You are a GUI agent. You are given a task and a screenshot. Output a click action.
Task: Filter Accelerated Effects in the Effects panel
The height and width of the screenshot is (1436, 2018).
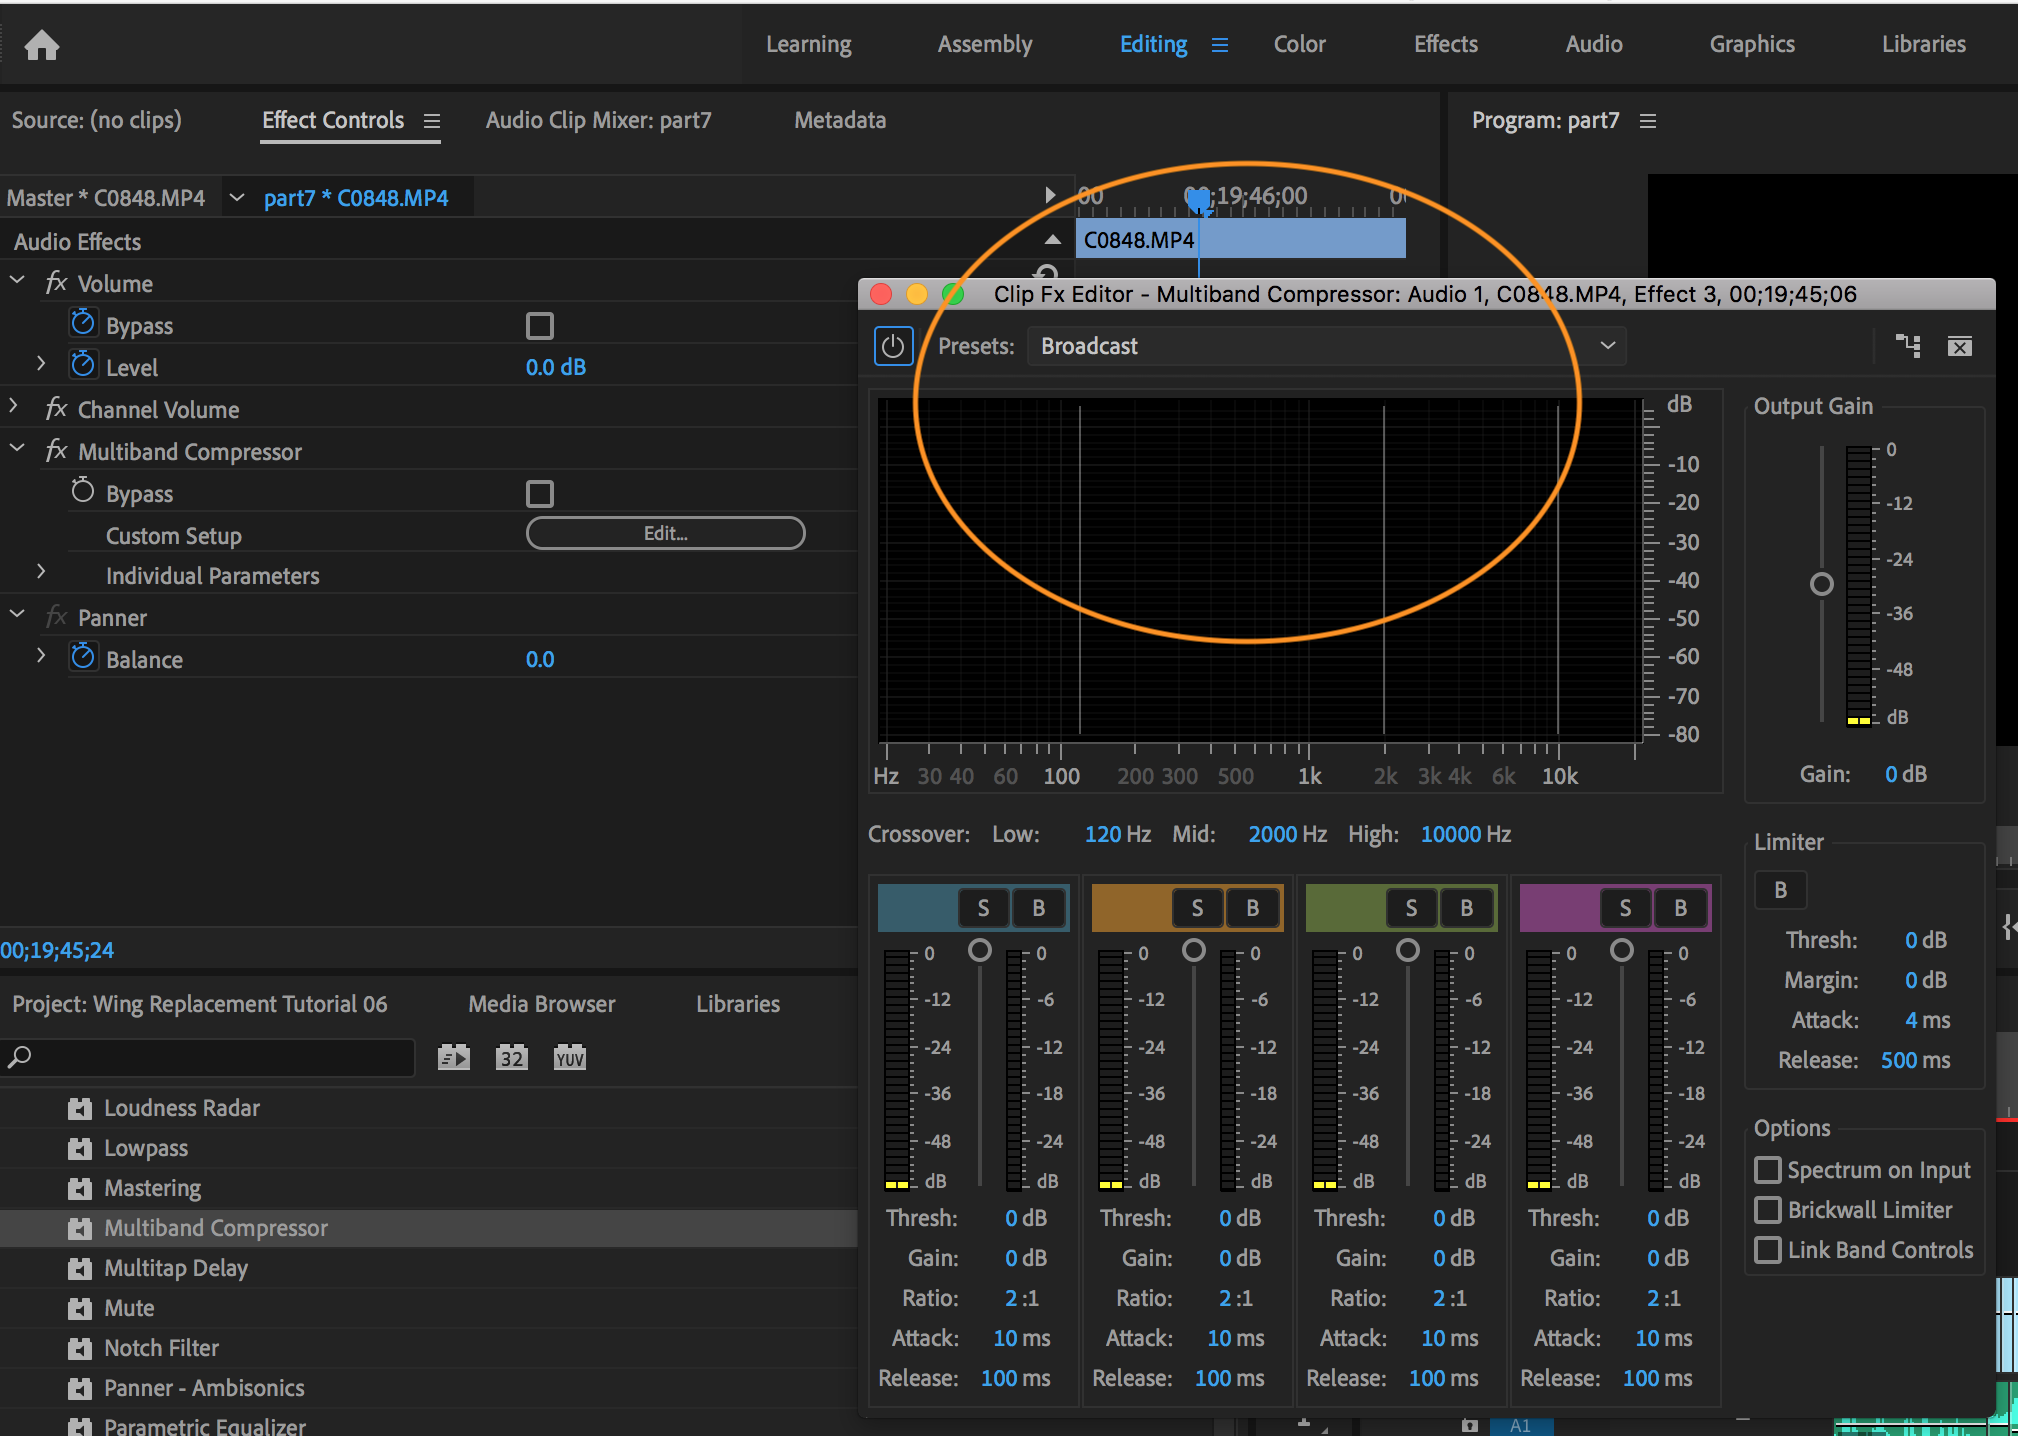point(453,1057)
